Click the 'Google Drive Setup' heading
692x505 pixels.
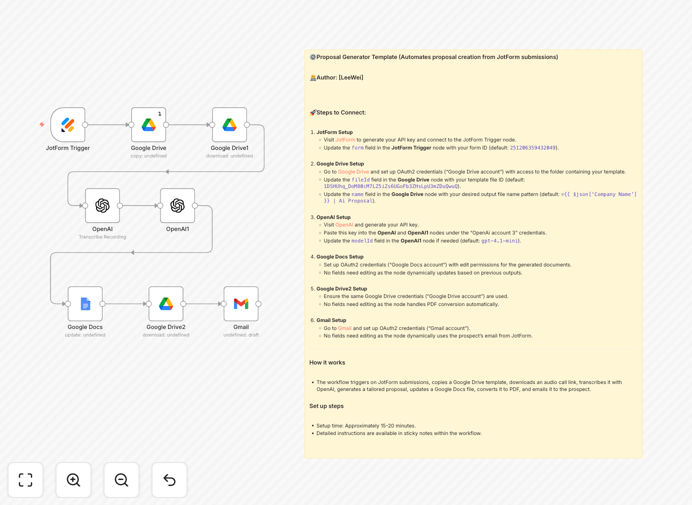[x=340, y=164]
